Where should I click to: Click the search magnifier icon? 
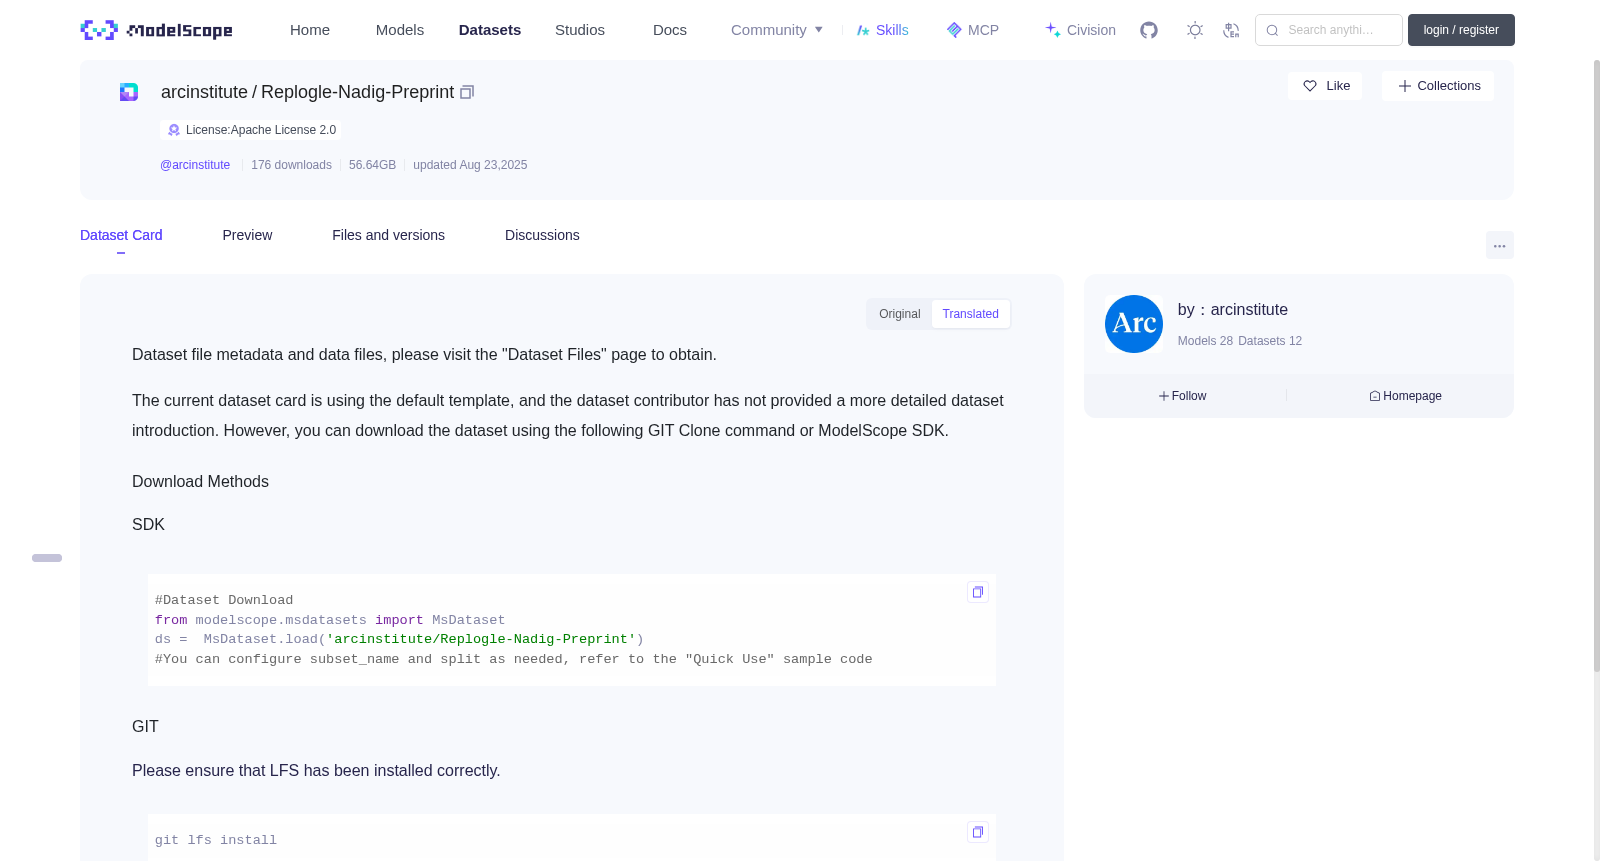pyautogui.click(x=1272, y=30)
